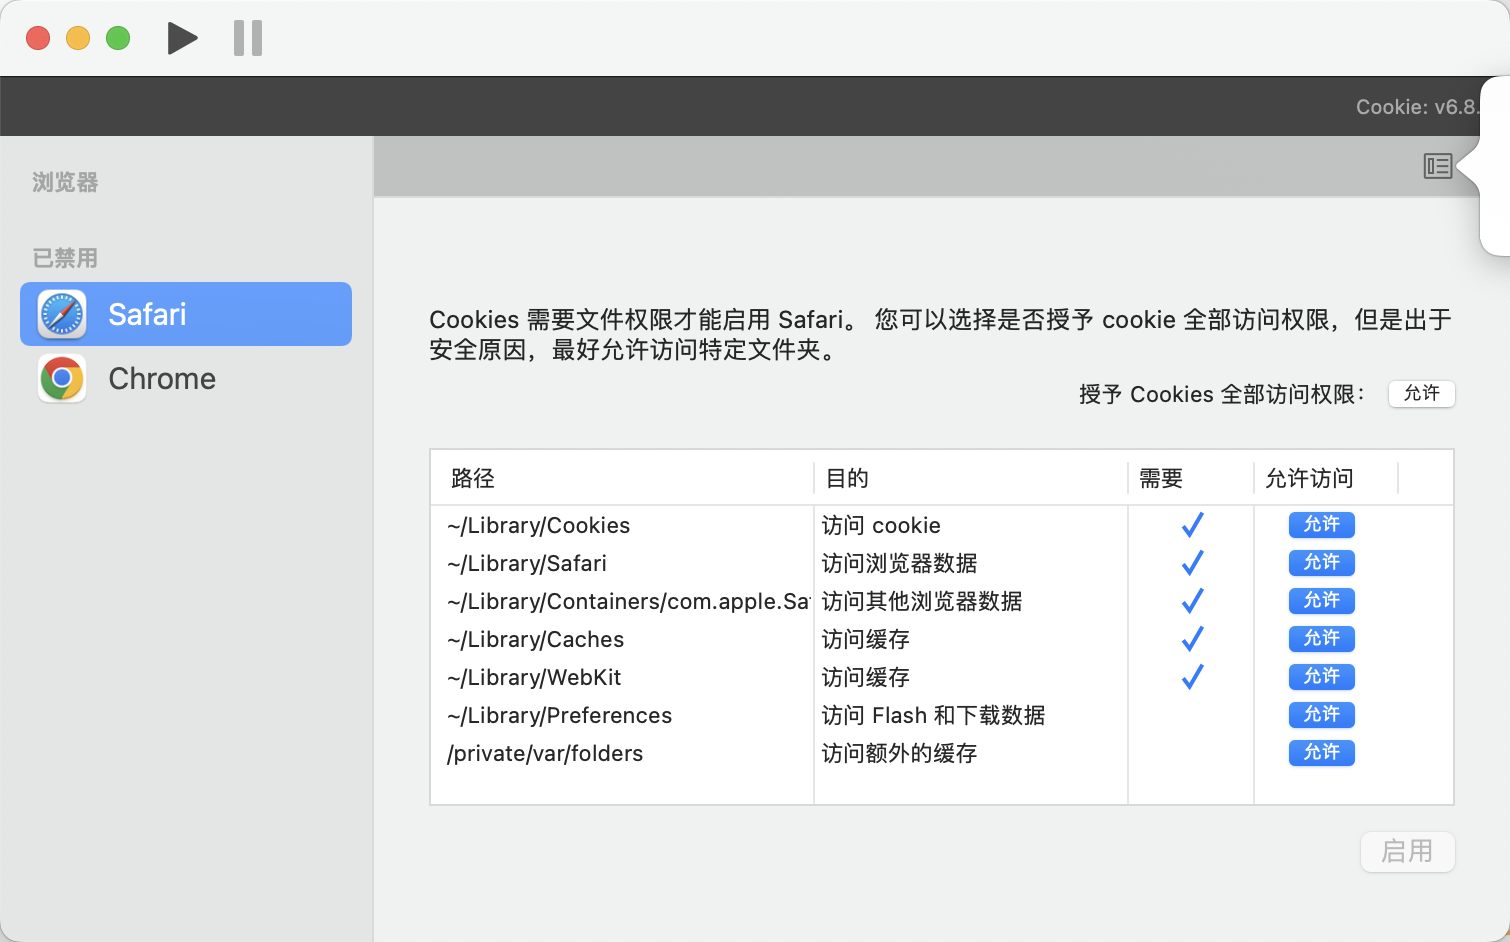The width and height of the screenshot is (1510, 942).
Task: Close the window with the red button
Action: (38, 38)
